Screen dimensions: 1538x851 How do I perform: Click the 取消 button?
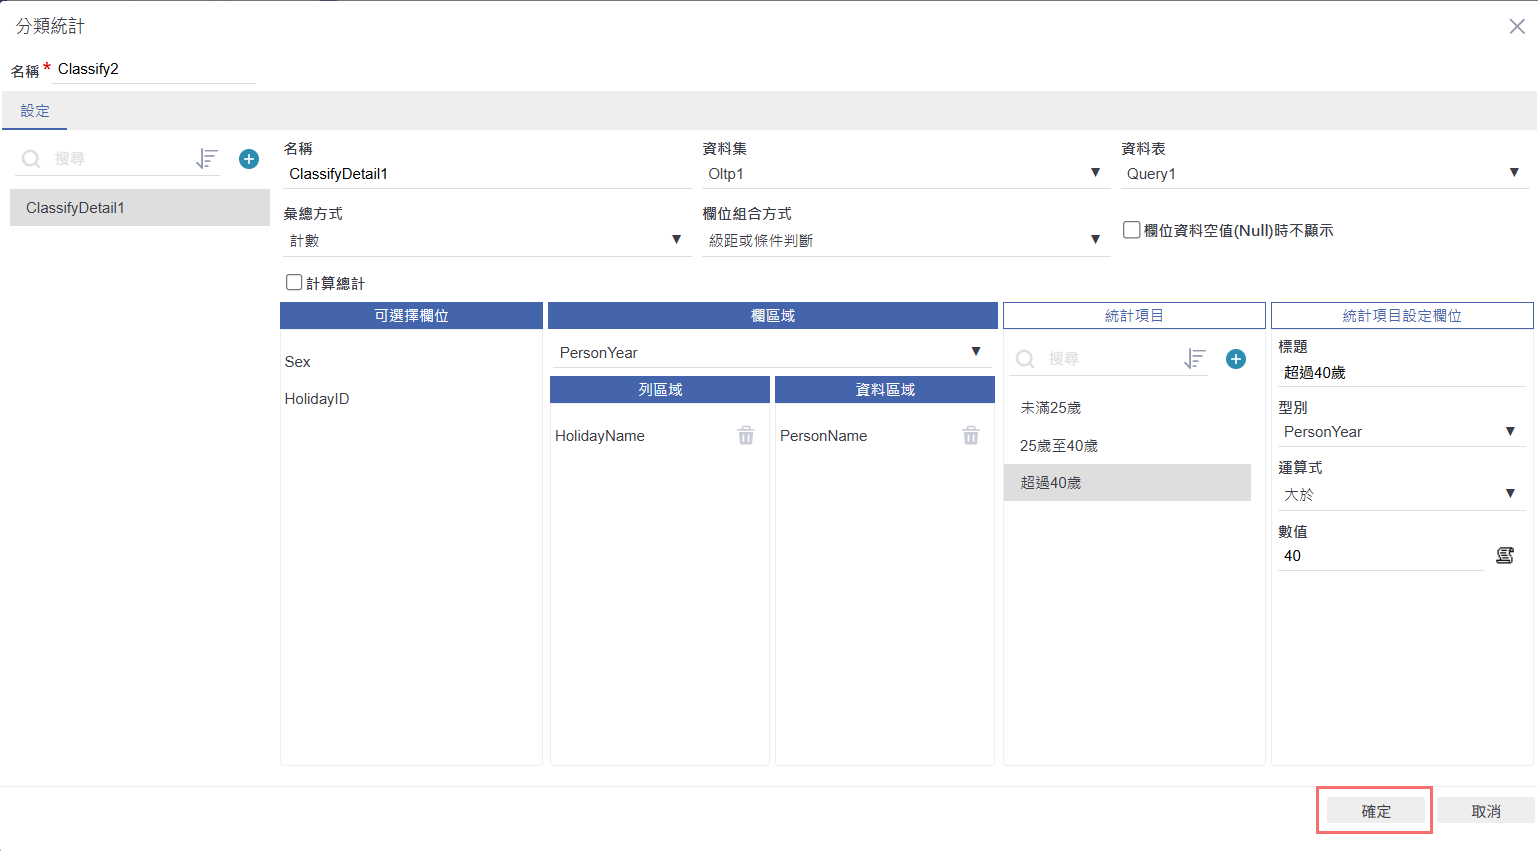(1486, 811)
